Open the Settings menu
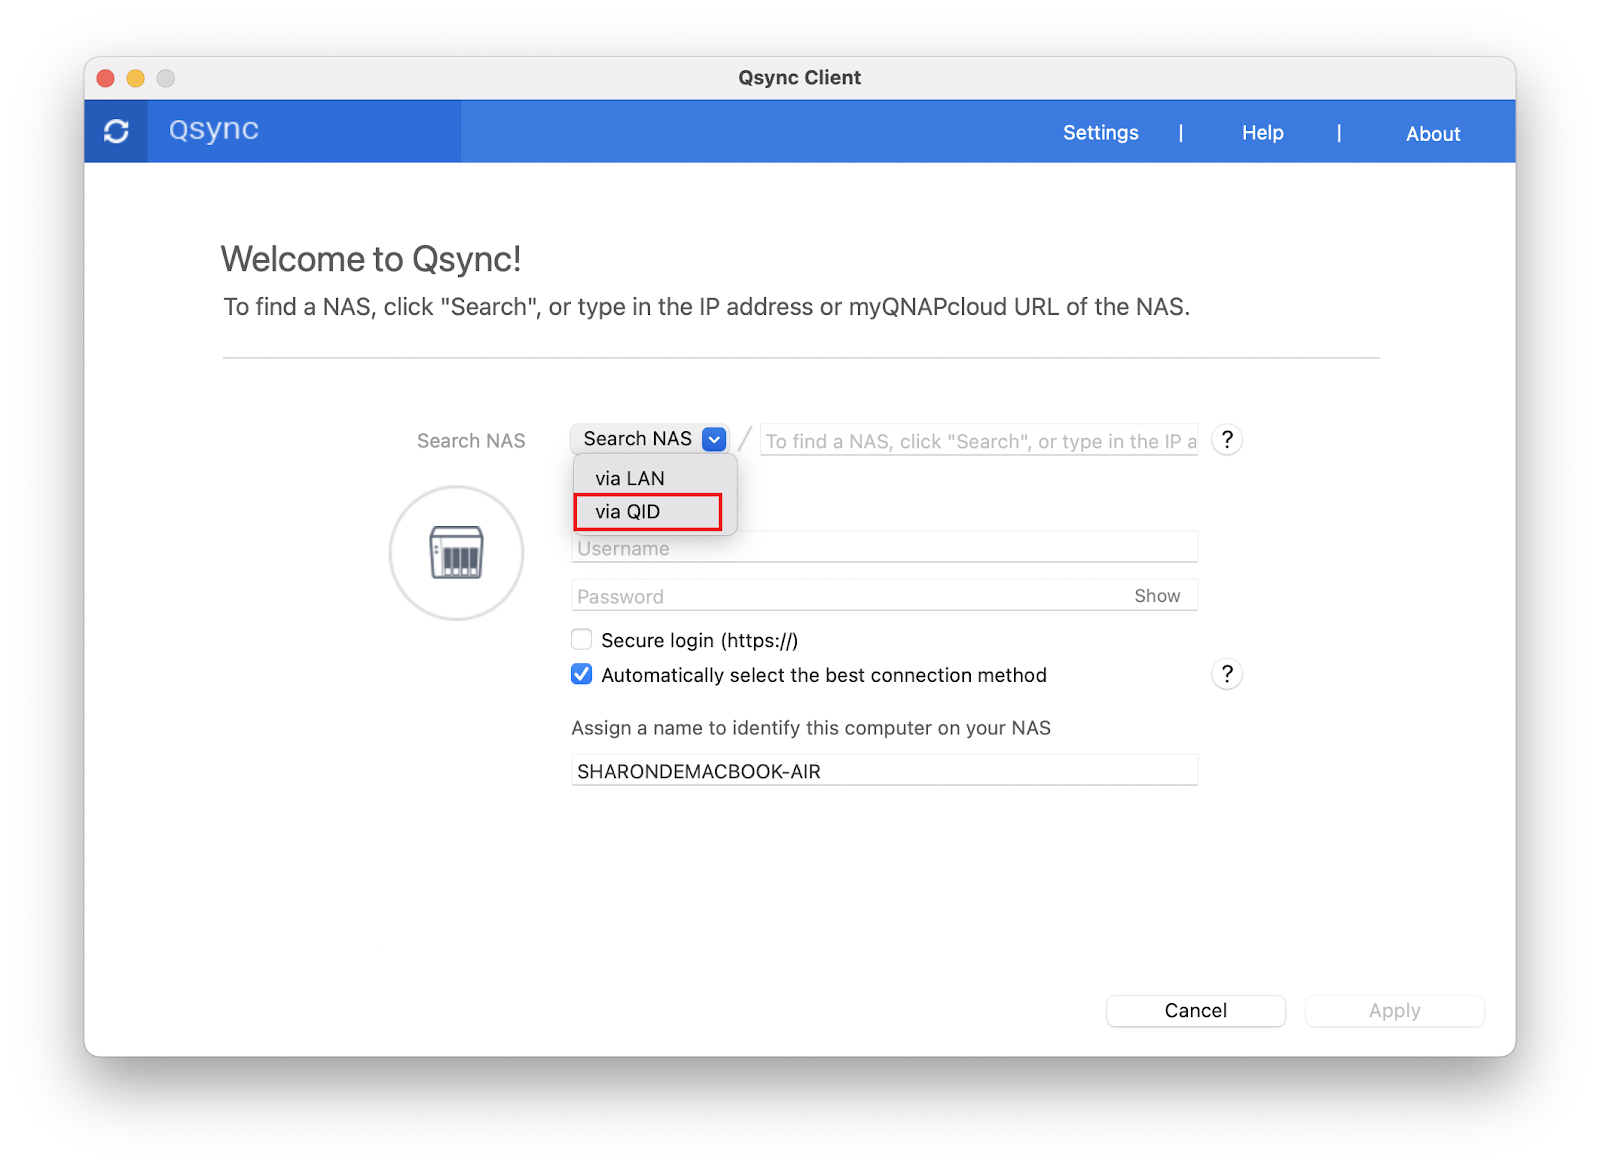The width and height of the screenshot is (1600, 1168). [1100, 133]
